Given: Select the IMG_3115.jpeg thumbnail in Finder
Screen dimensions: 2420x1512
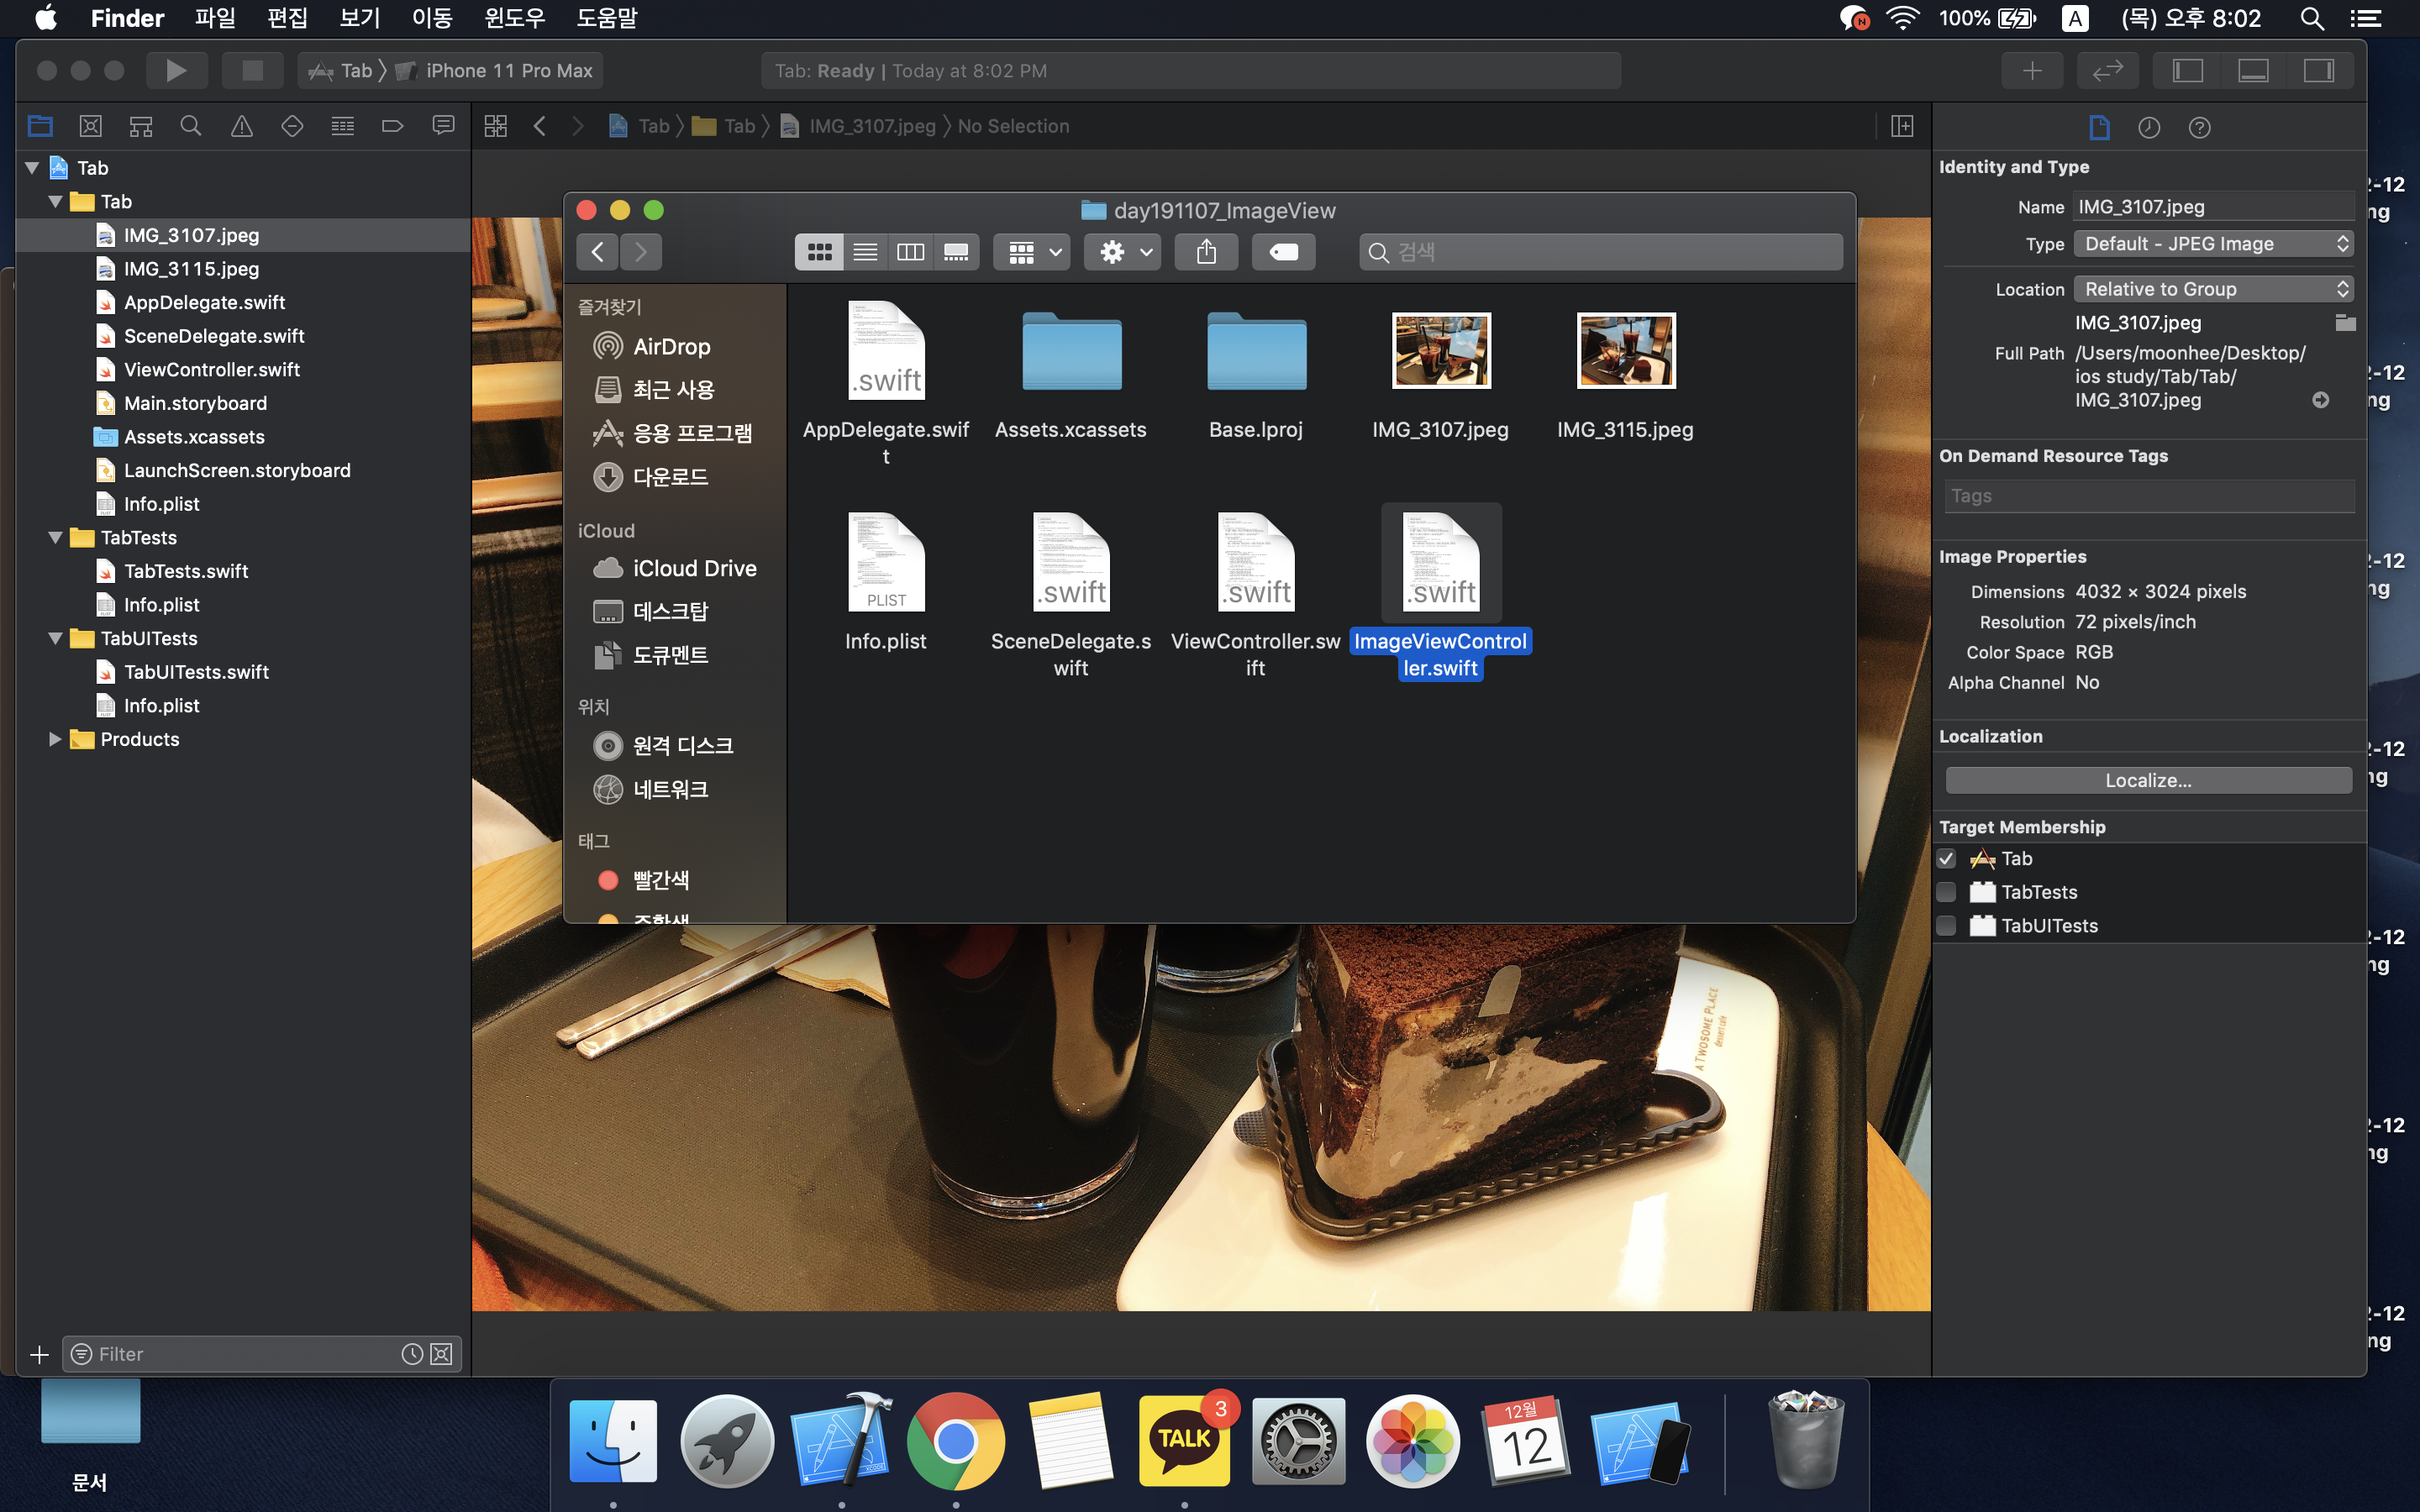Looking at the screenshot, I should (1625, 352).
